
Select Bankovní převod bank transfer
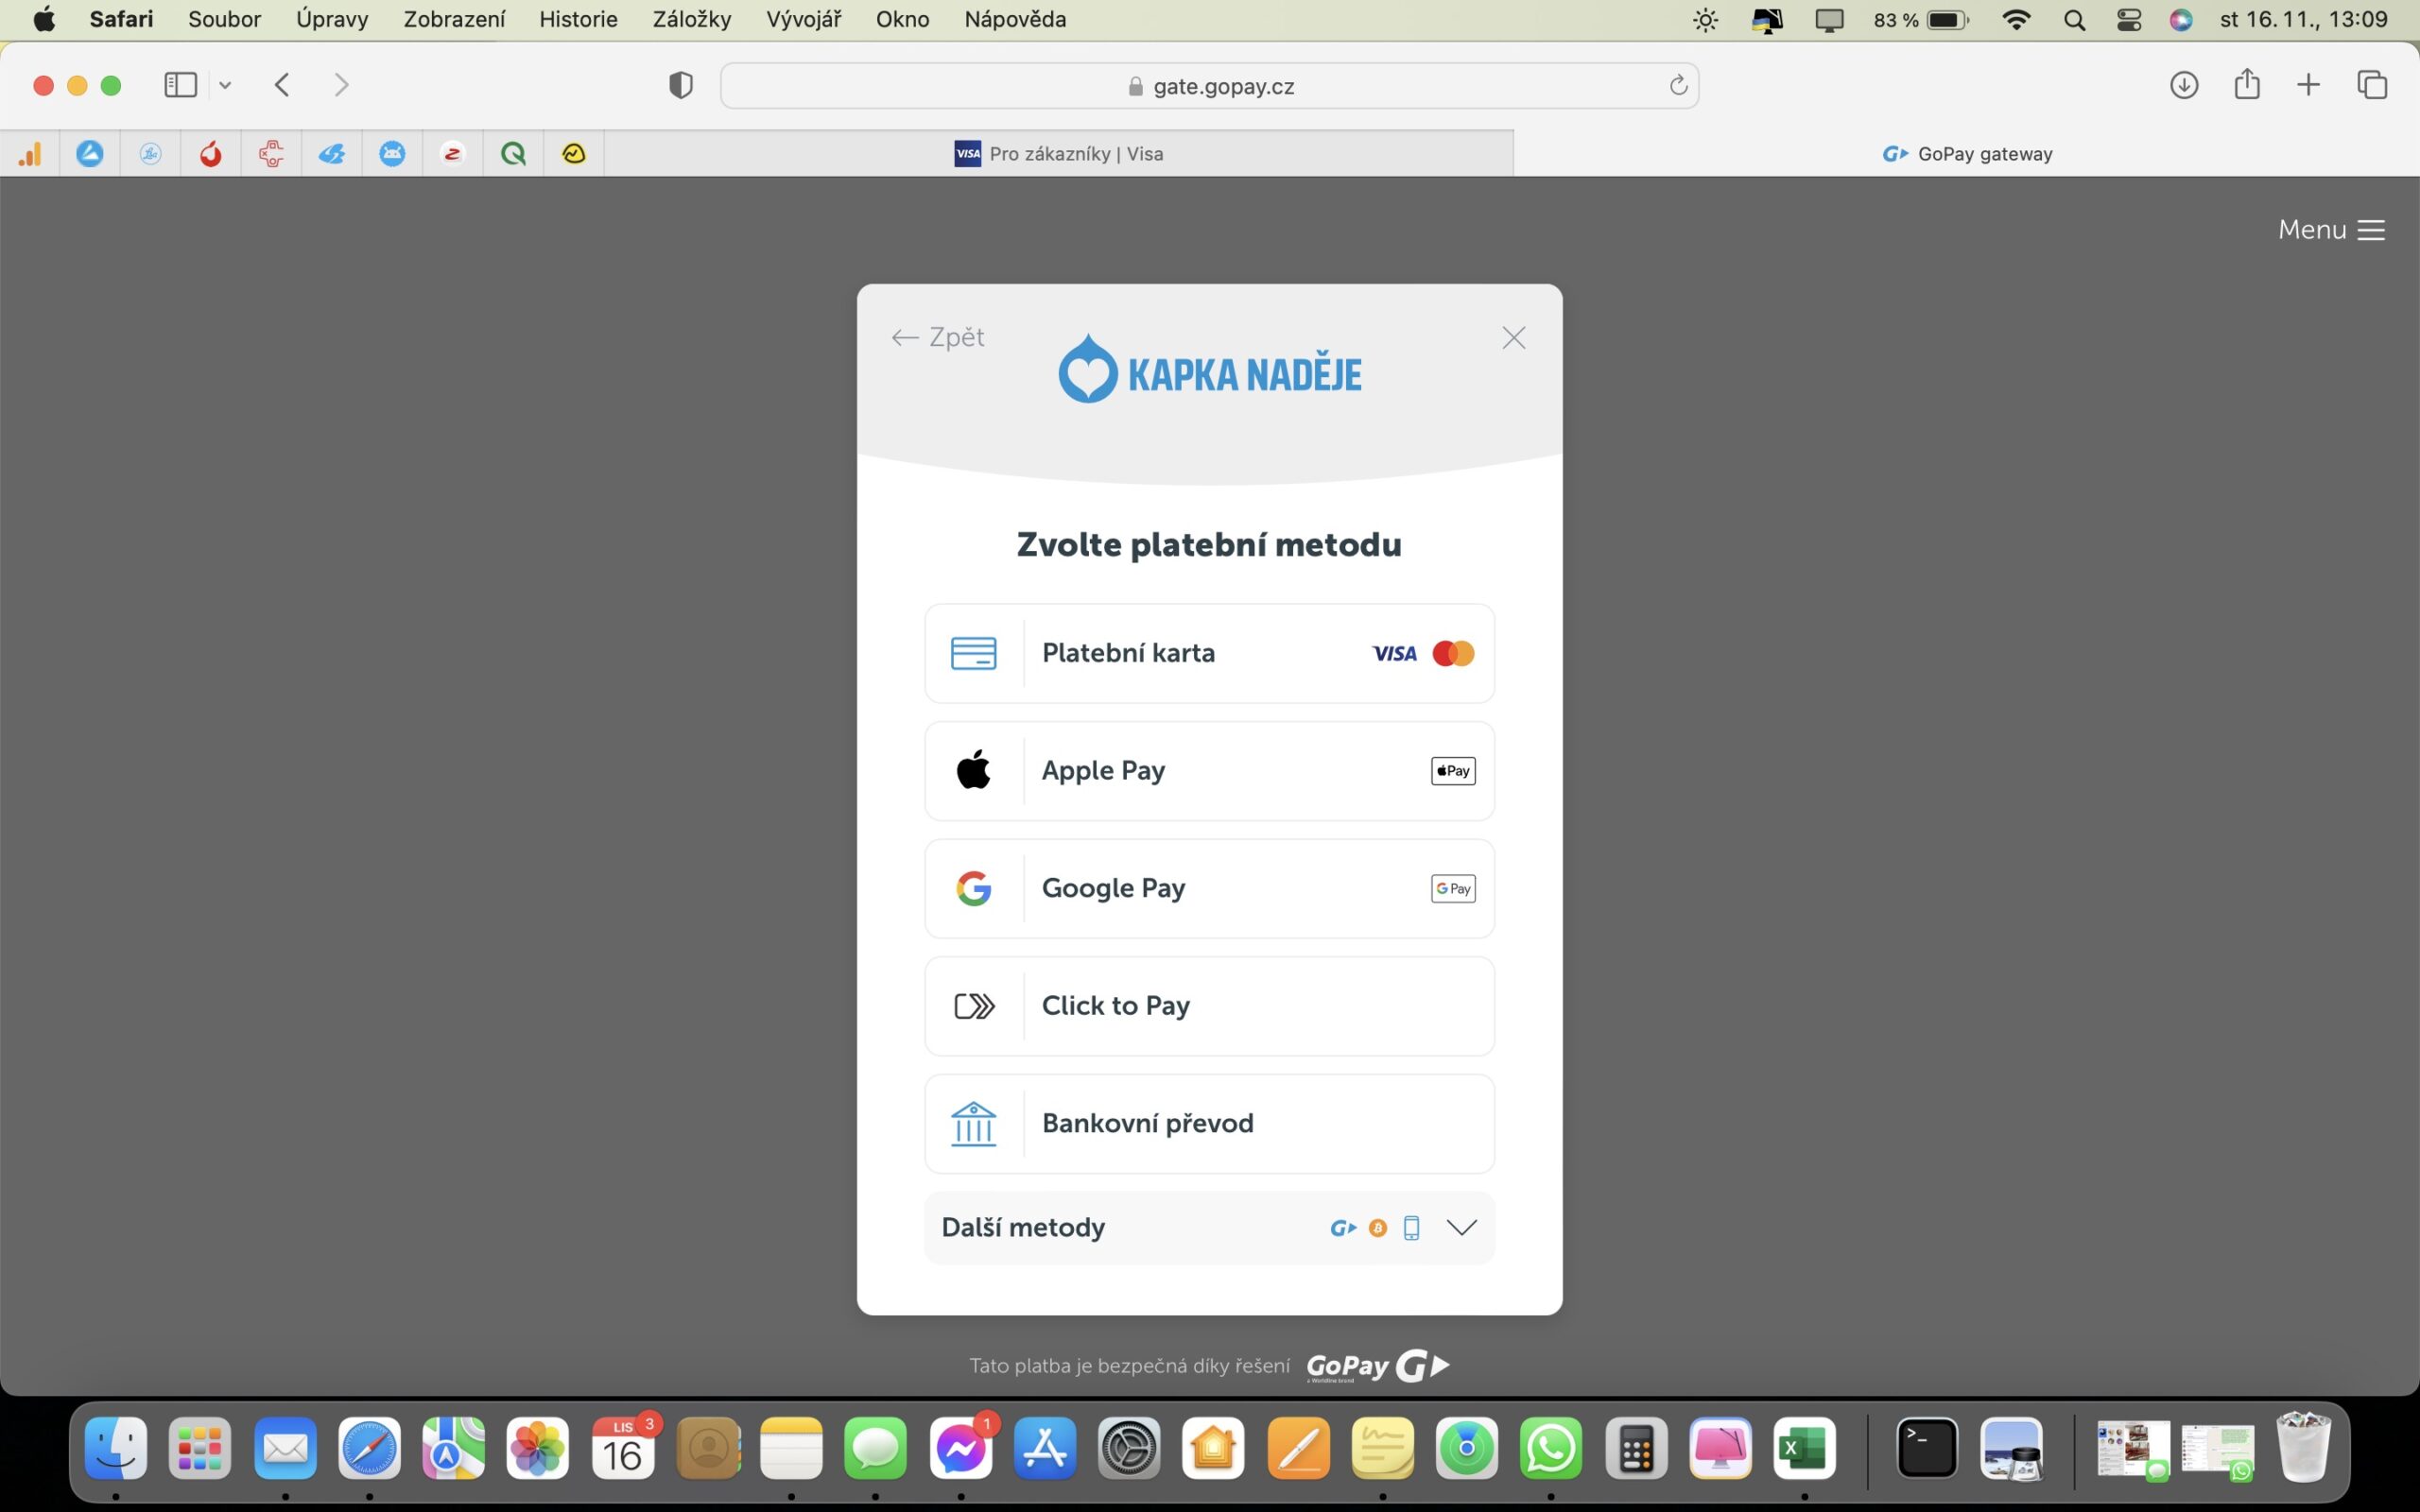(1208, 1123)
